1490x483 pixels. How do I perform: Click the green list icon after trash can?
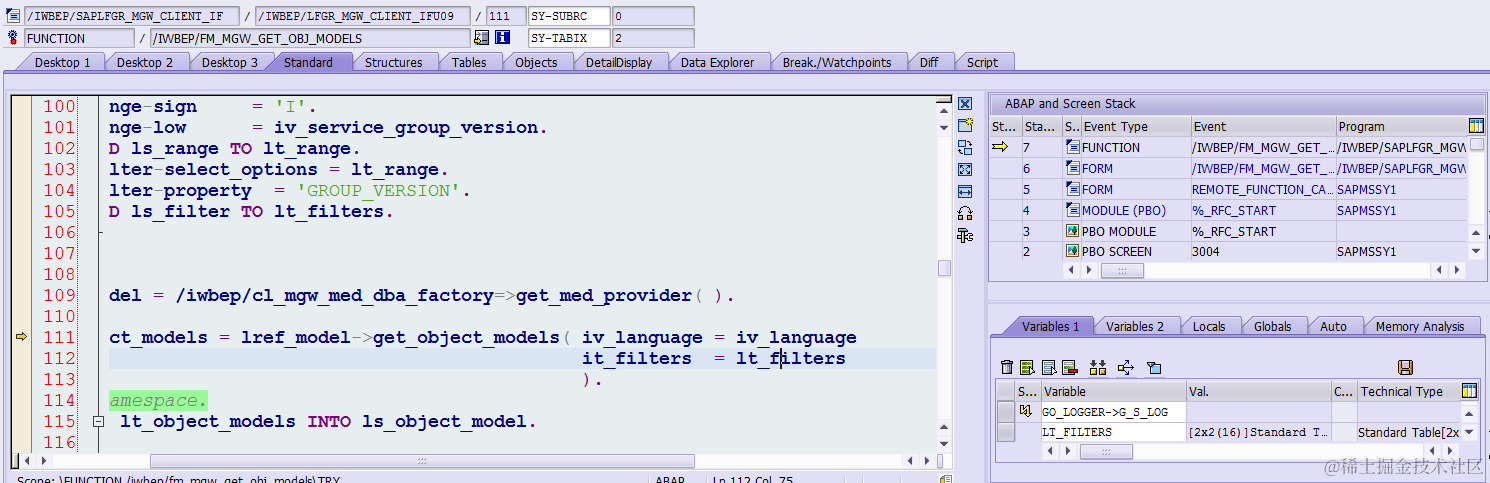coord(1027,368)
